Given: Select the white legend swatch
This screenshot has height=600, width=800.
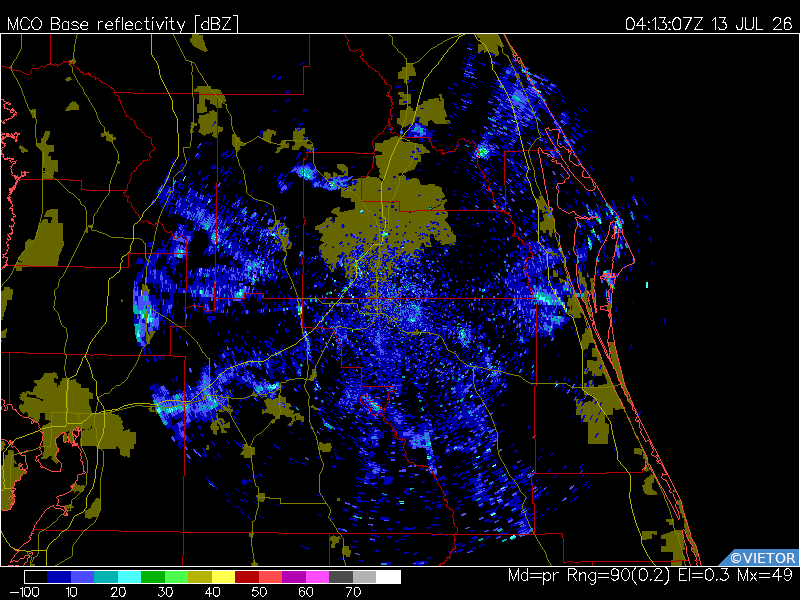Looking at the screenshot, I should pos(388,577).
